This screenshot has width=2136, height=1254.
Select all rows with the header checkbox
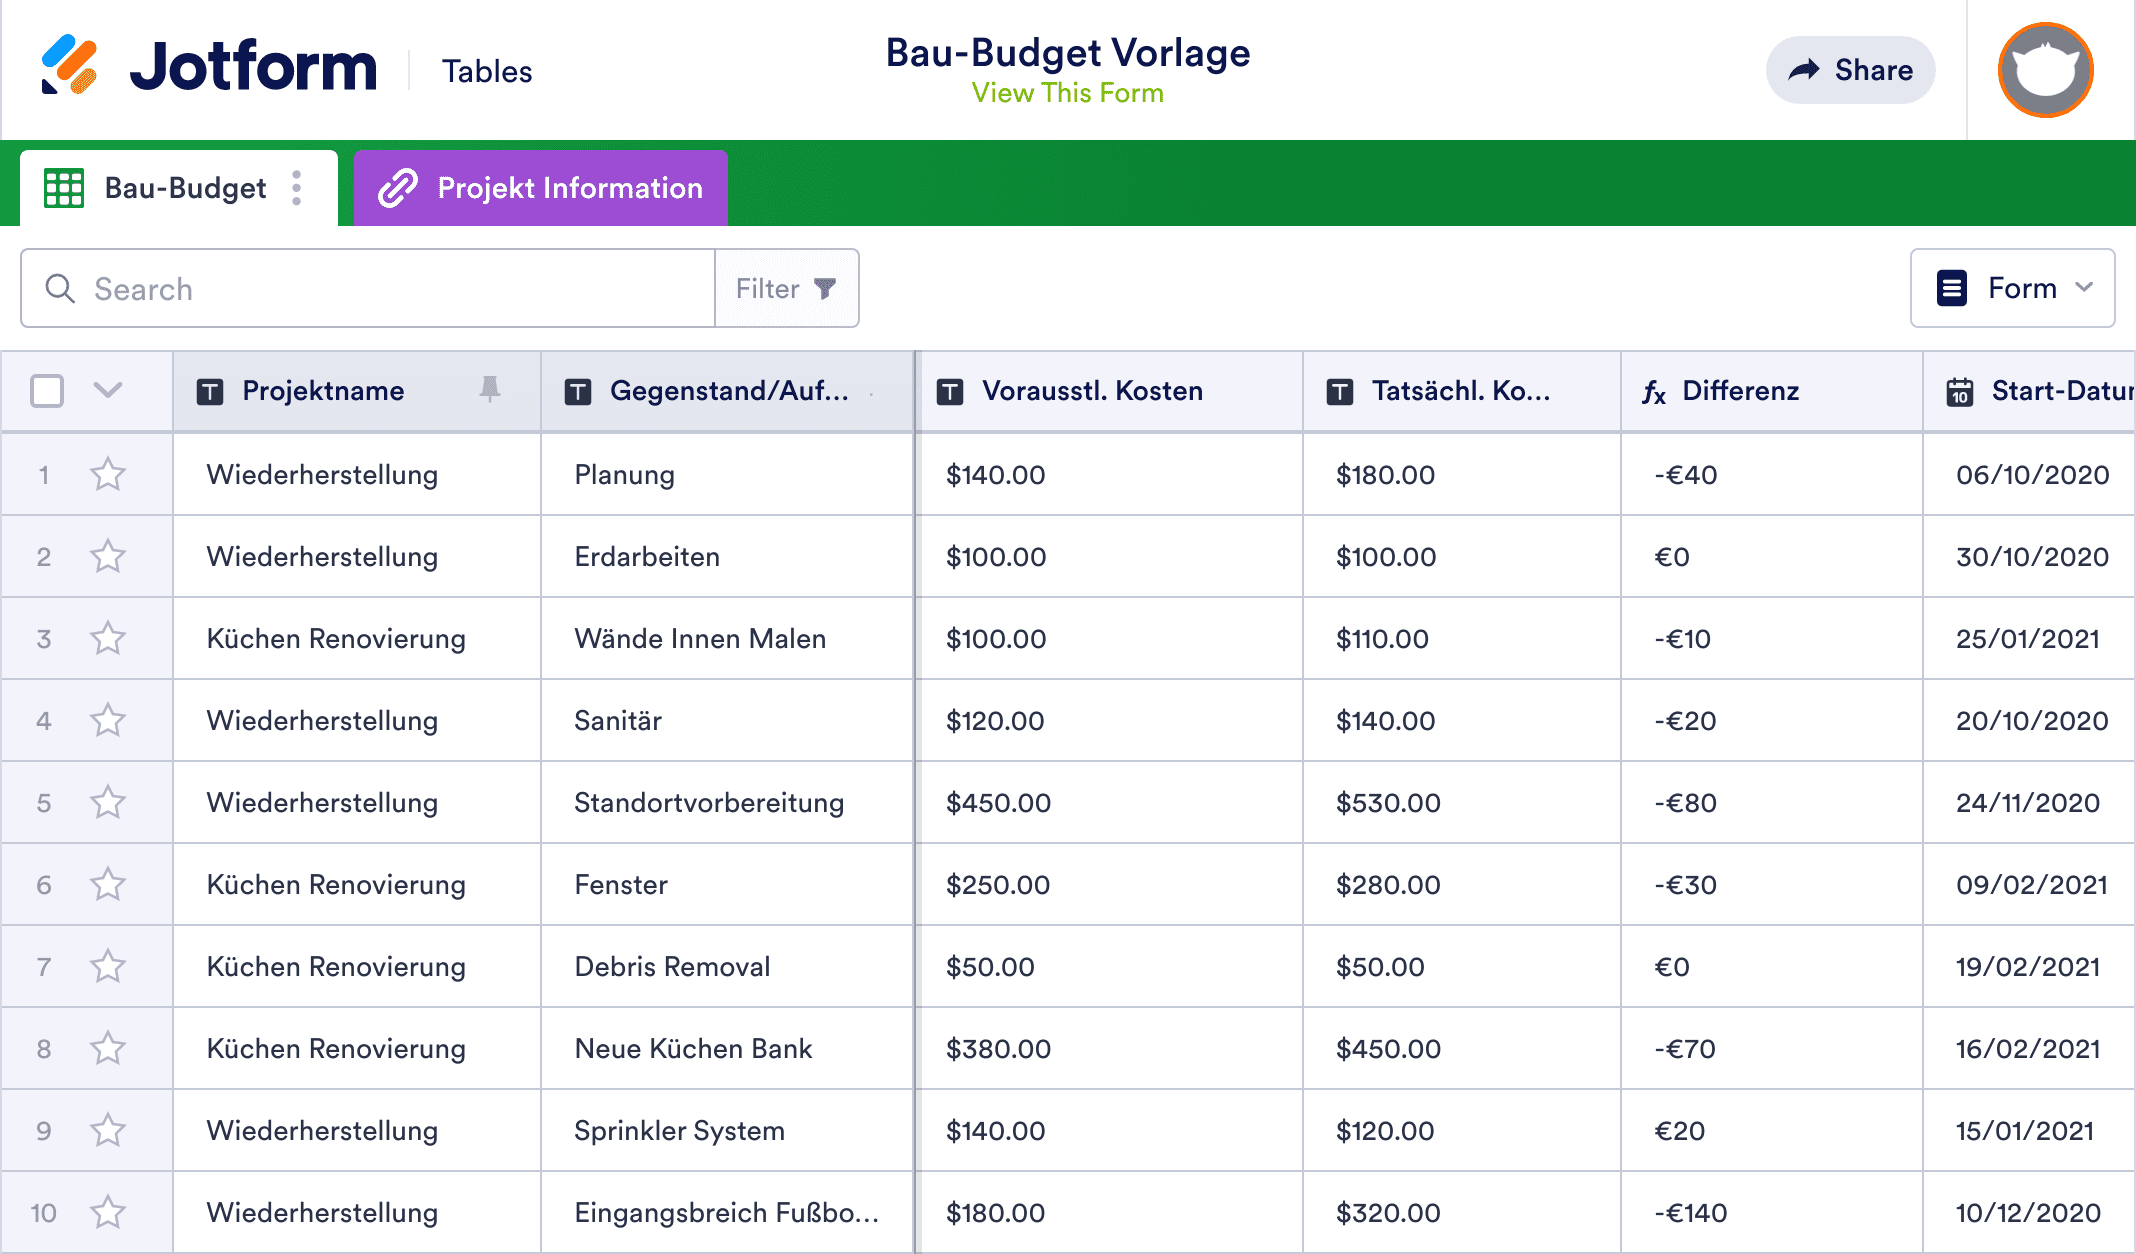tap(46, 391)
